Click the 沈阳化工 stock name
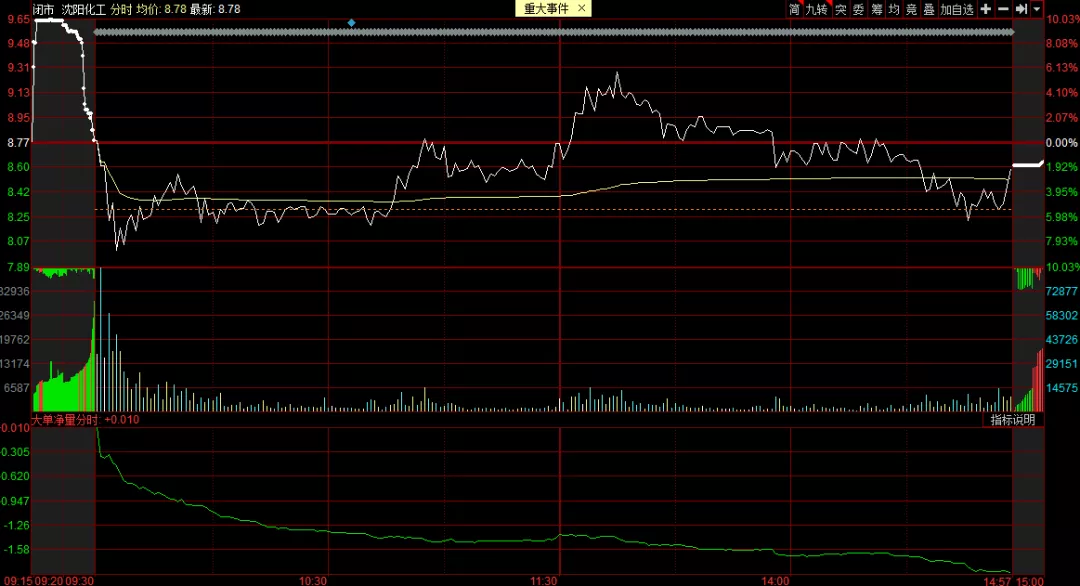The width and height of the screenshot is (1080, 586). coord(83,9)
